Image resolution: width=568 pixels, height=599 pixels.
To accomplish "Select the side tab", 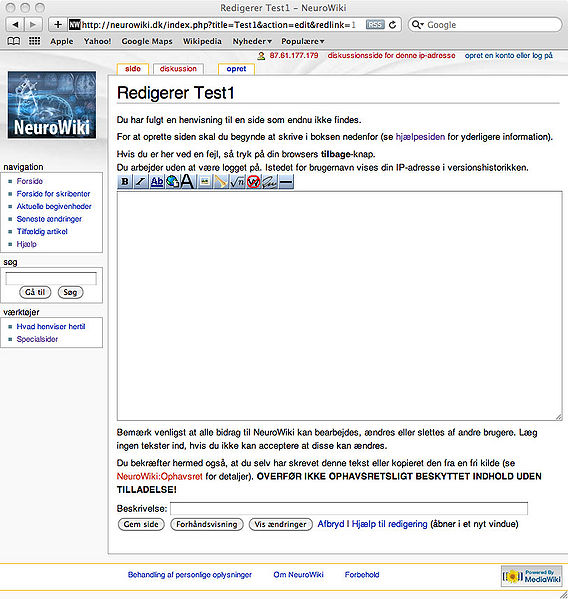I will tap(133, 69).
